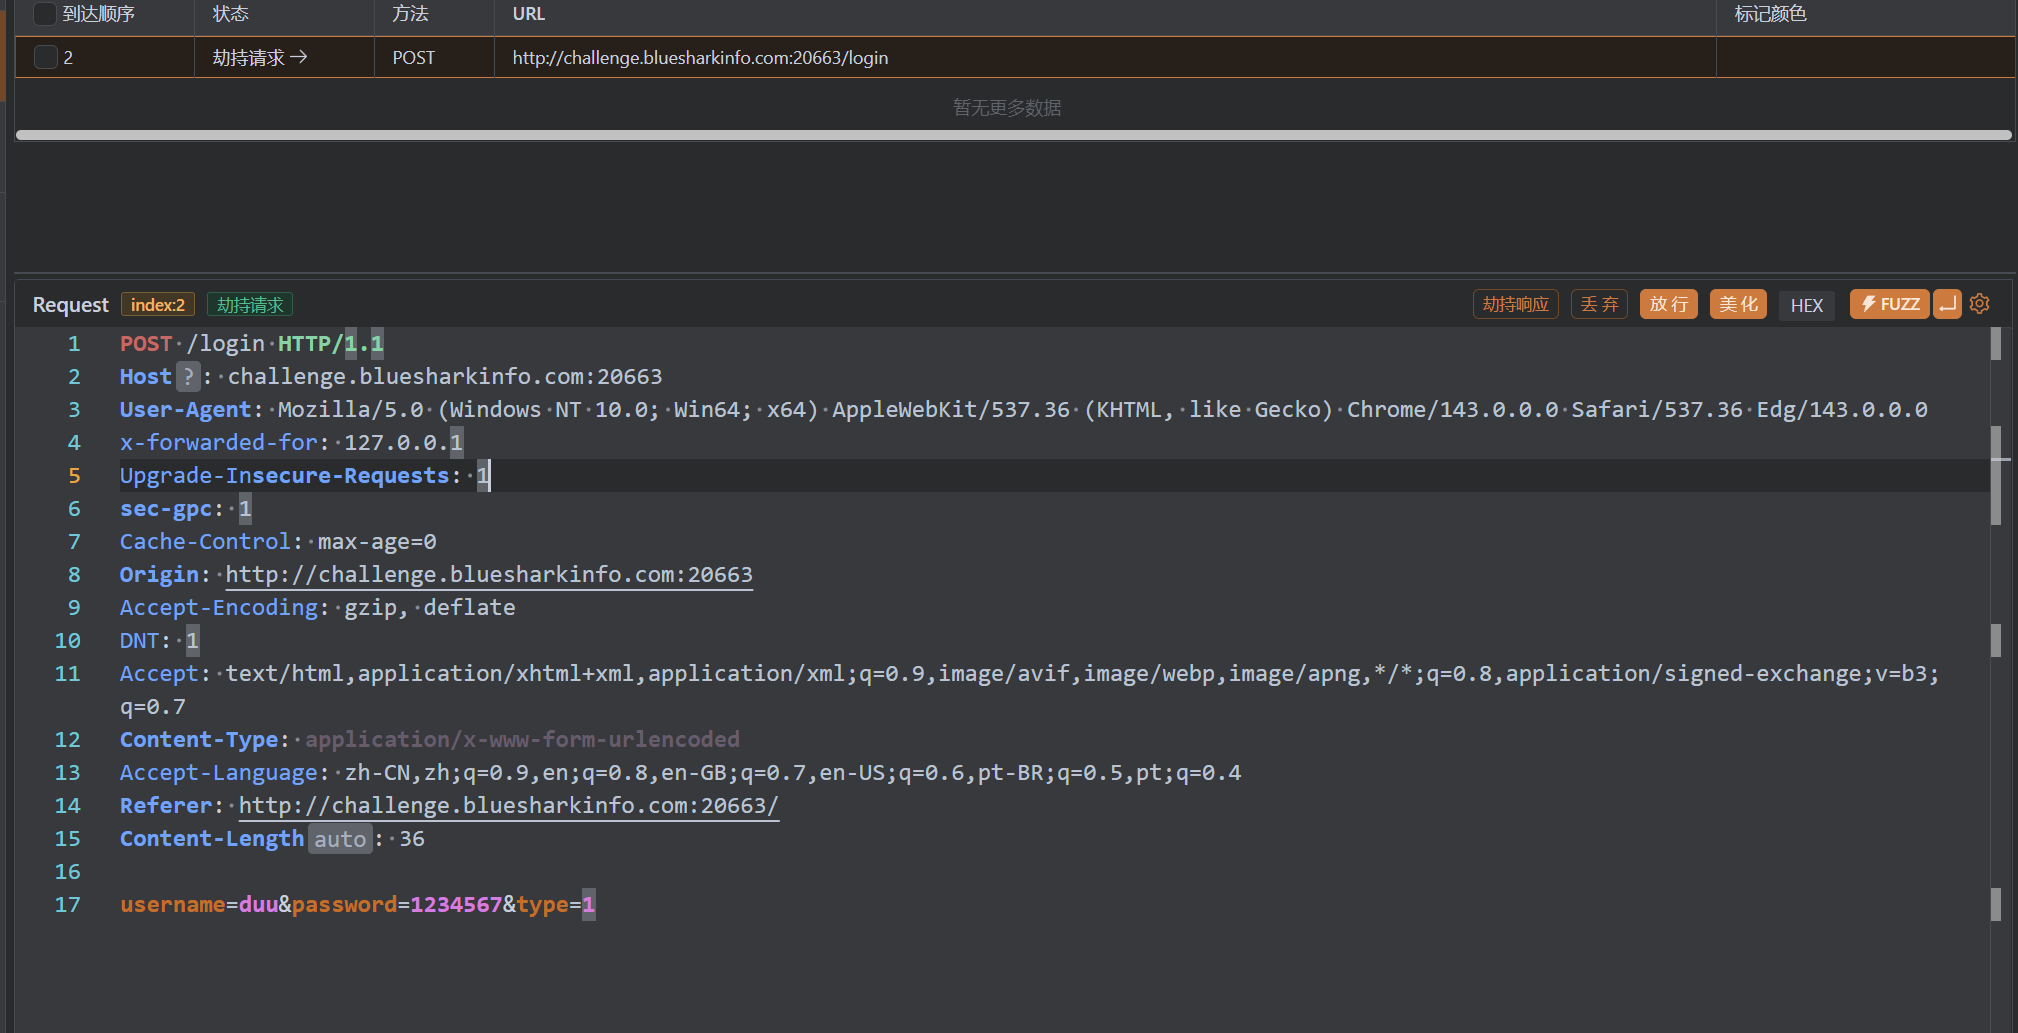Viewport: 2018px width, 1033px height.
Task: Check the checkbox for row 2
Action: coord(45,58)
